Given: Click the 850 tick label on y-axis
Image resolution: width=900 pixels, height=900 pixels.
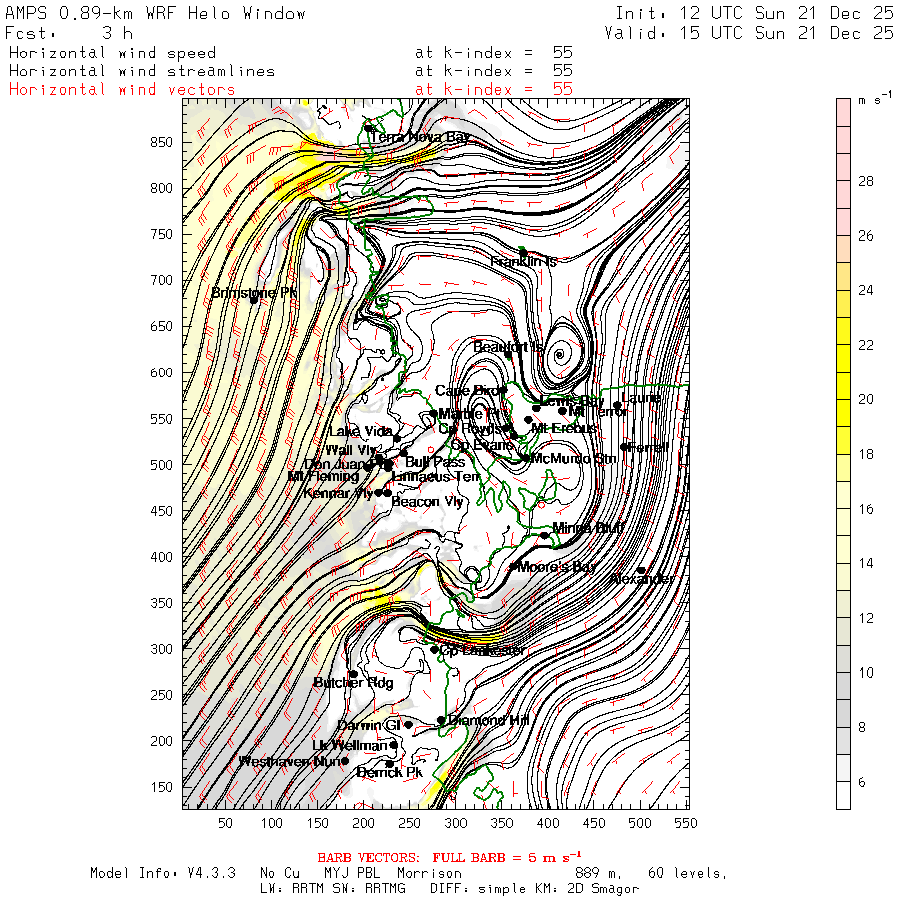Looking at the screenshot, I should pyautogui.click(x=161, y=142).
